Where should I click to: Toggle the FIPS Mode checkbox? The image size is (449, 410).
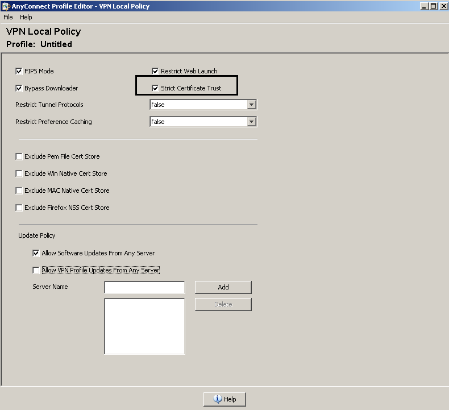click(x=19, y=71)
